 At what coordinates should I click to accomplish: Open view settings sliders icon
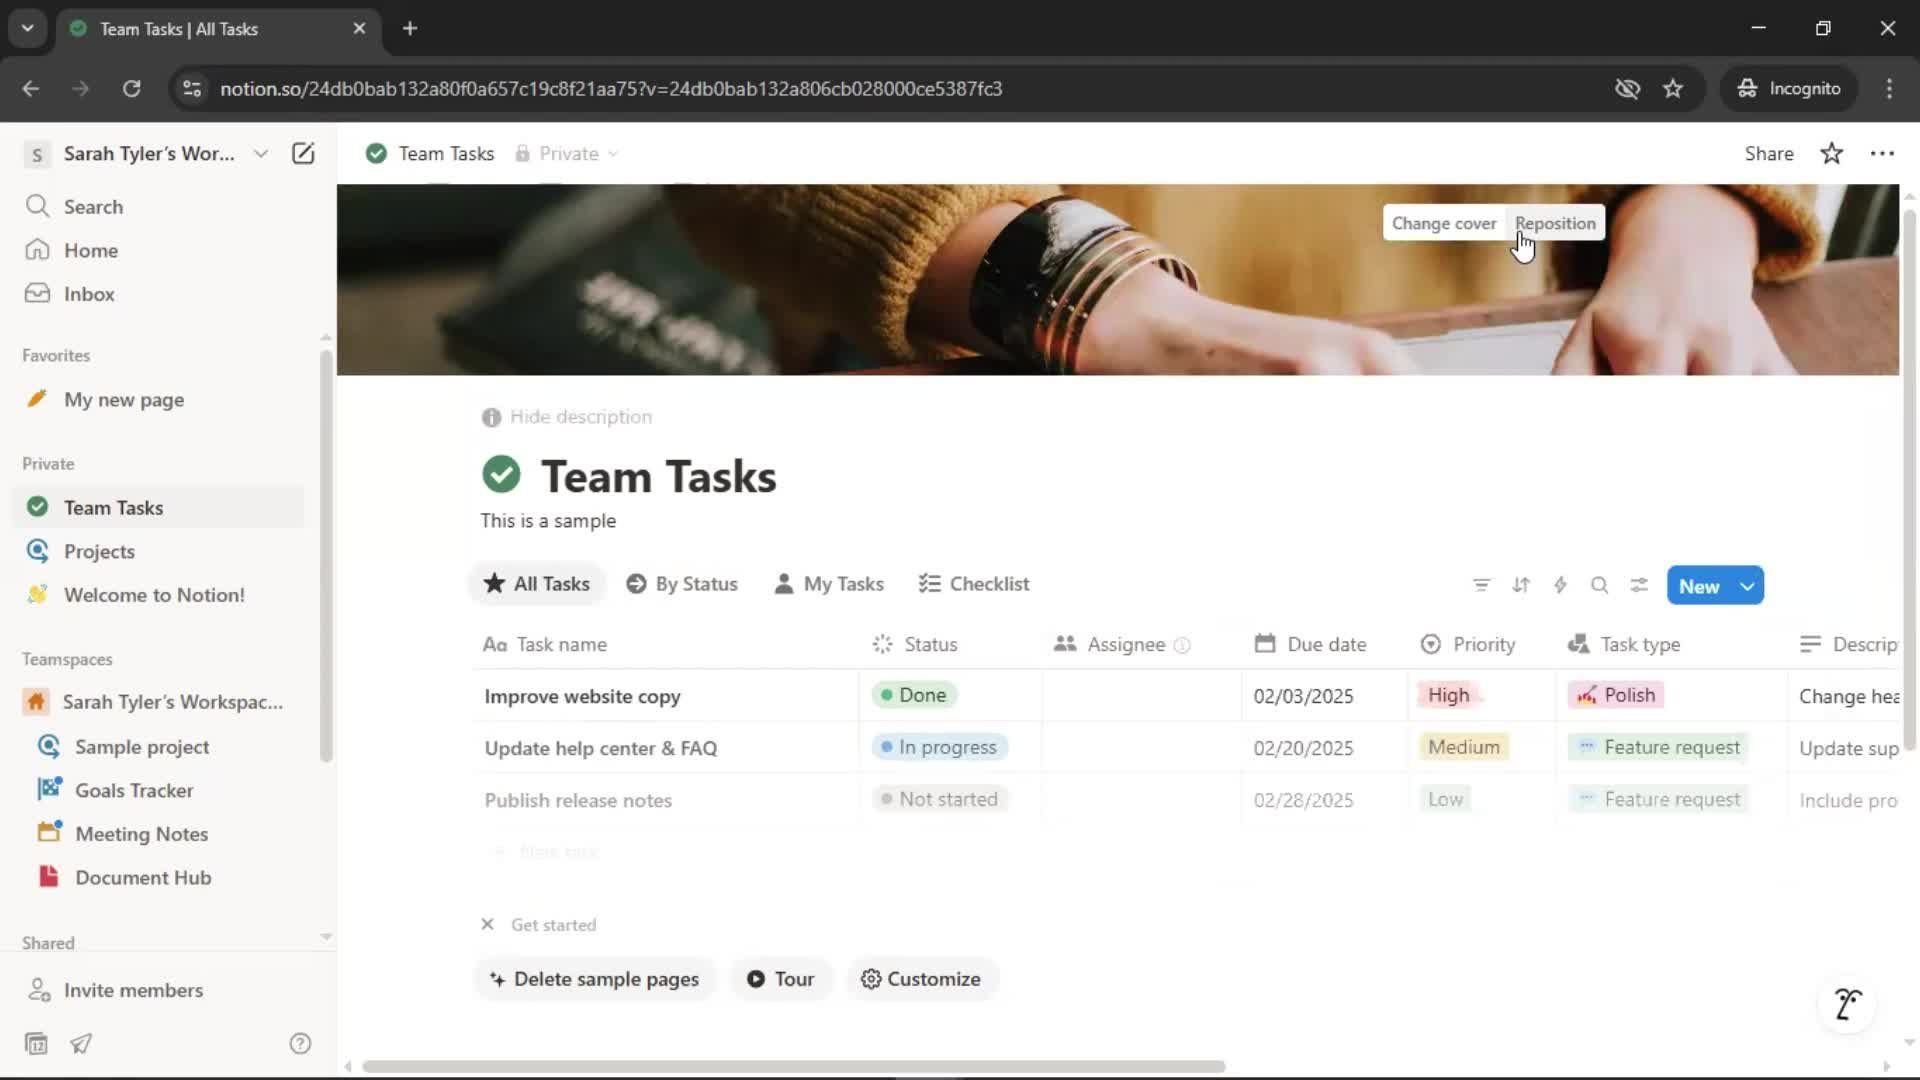(x=1639, y=585)
